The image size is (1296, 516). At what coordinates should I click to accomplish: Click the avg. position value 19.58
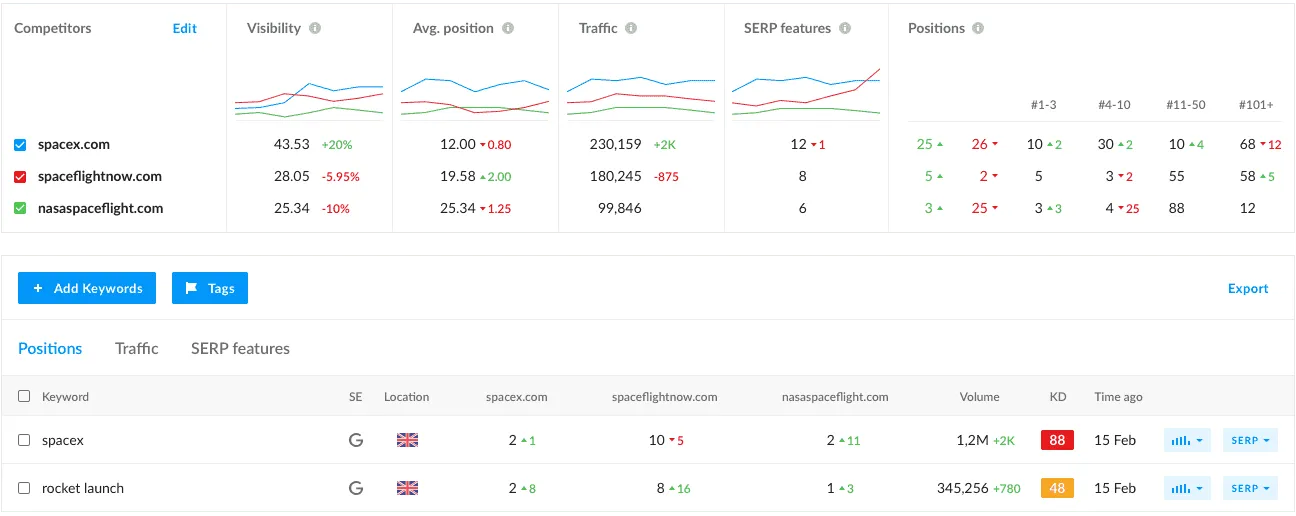[x=457, y=176]
